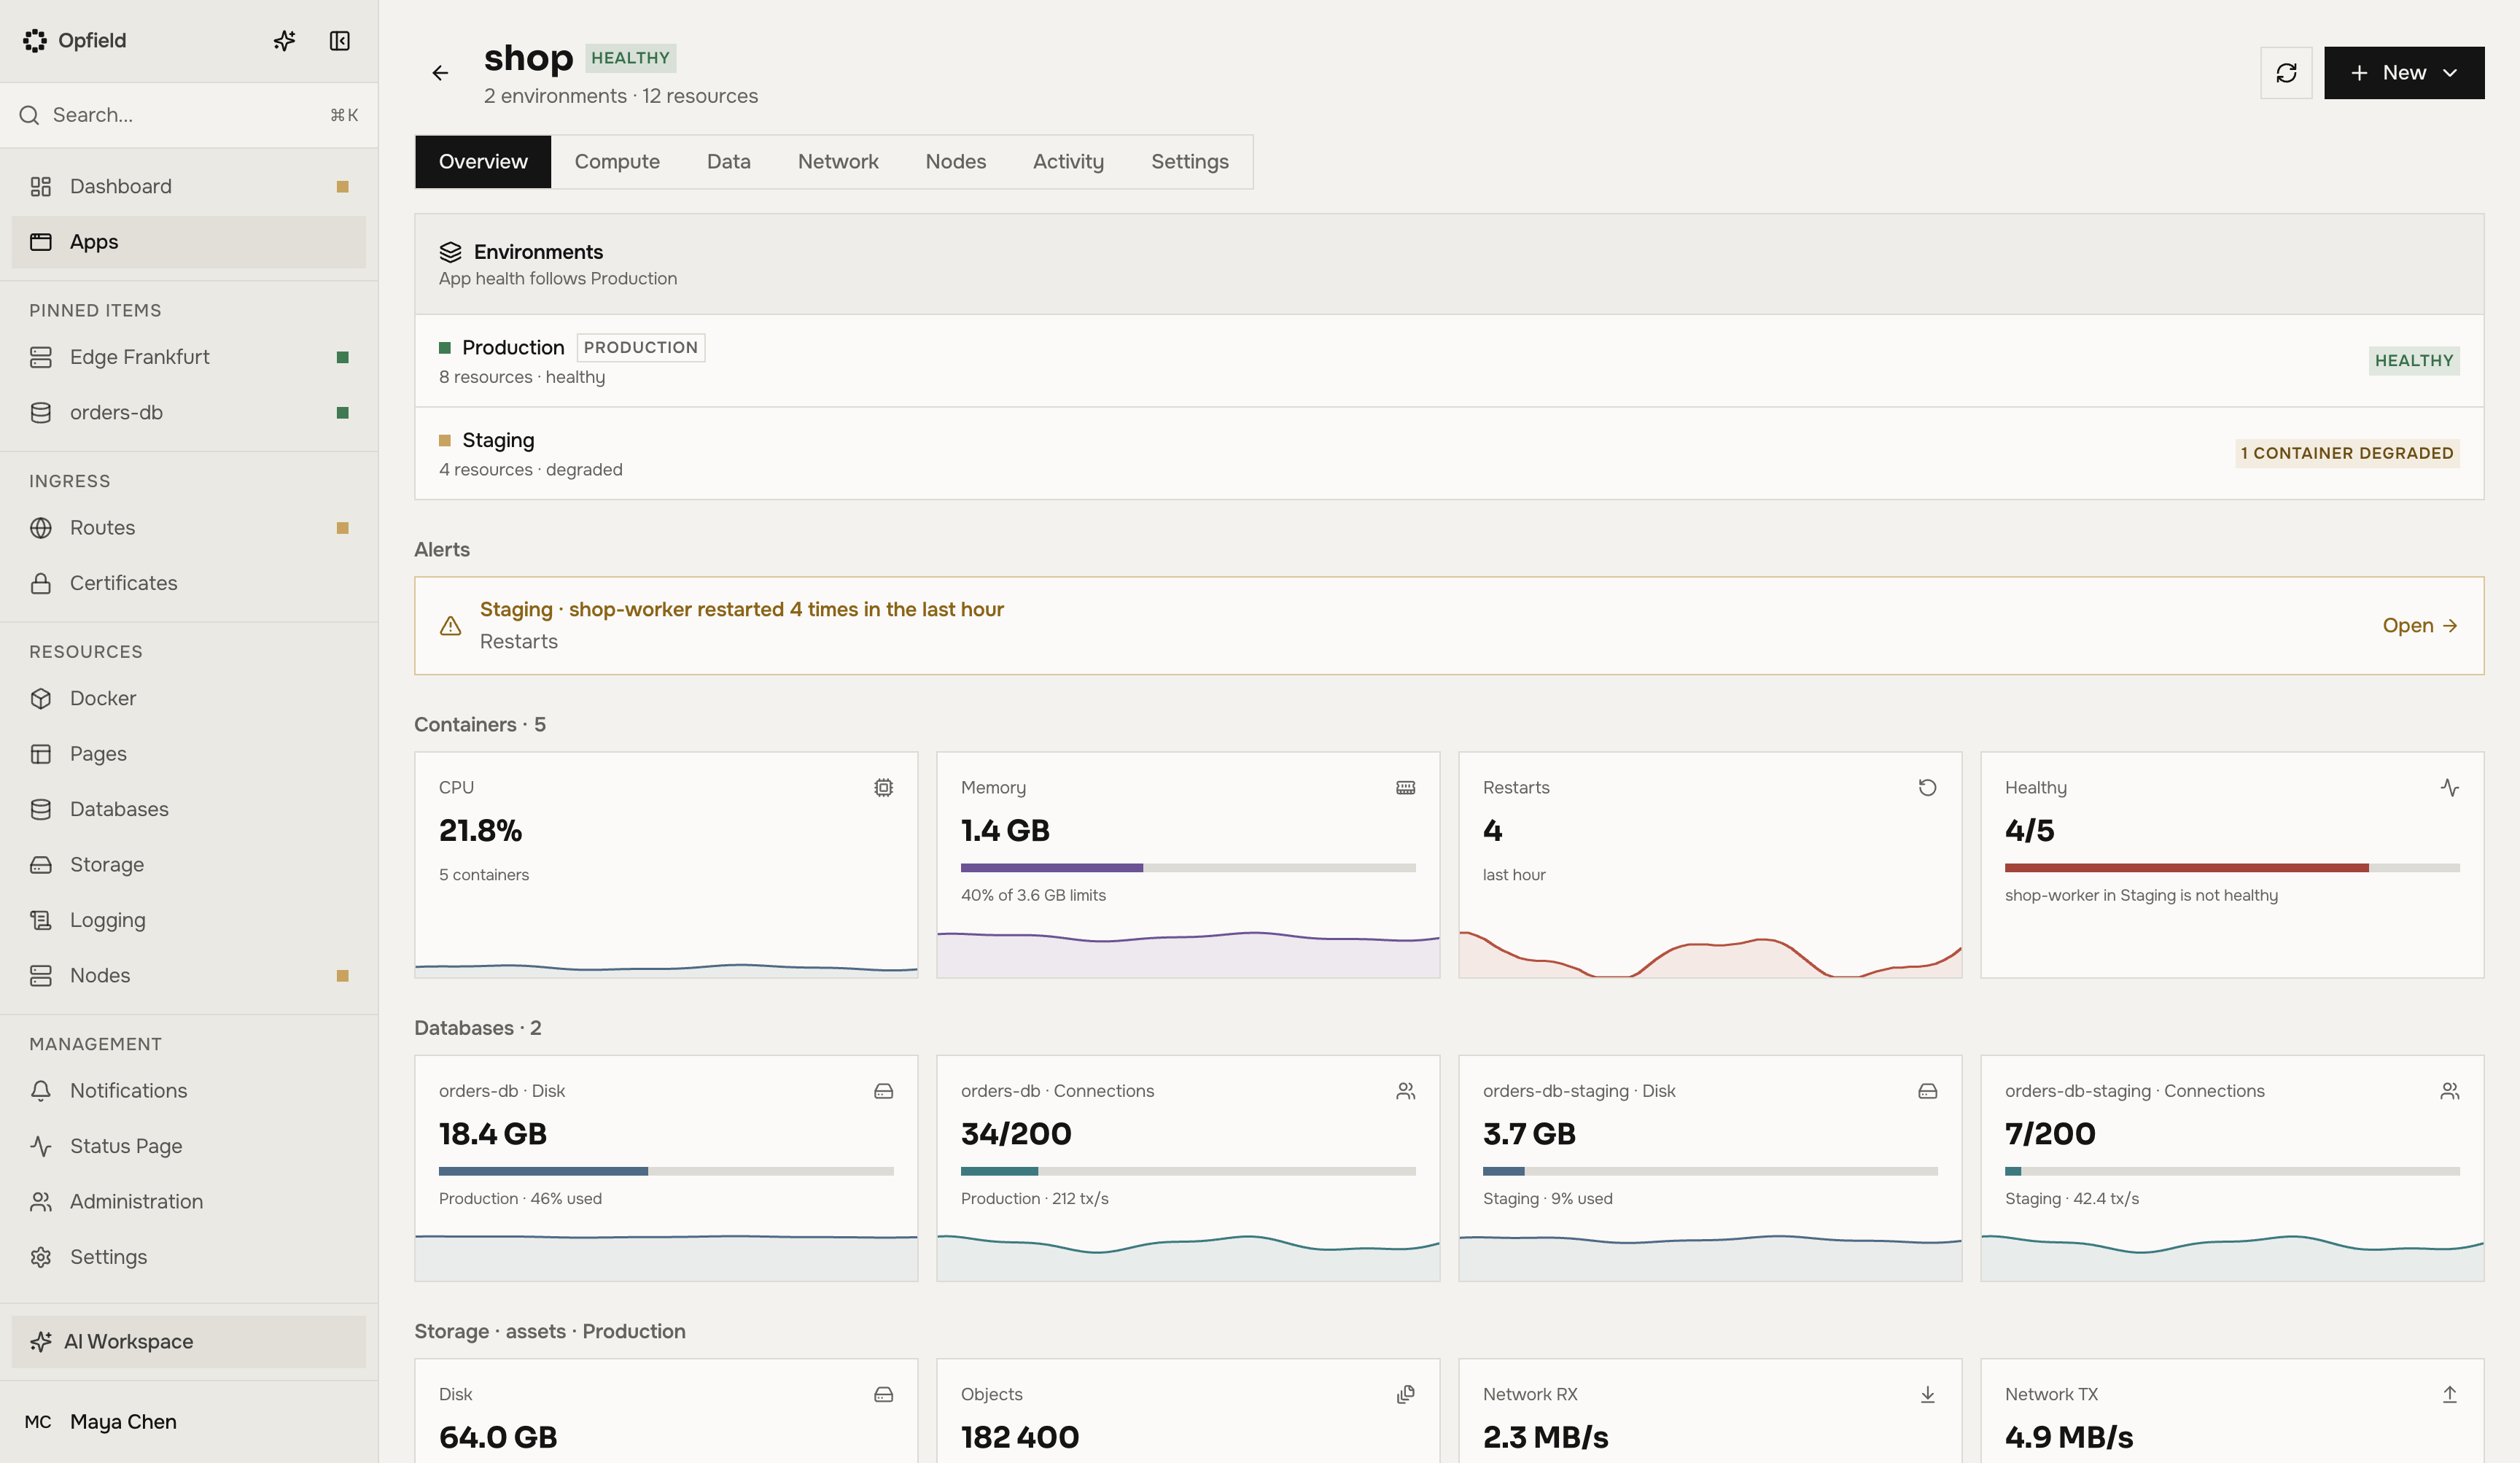This screenshot has width=2520, height=1463.
Task: Open Routes under Ingress
Action: coord(189,528)
